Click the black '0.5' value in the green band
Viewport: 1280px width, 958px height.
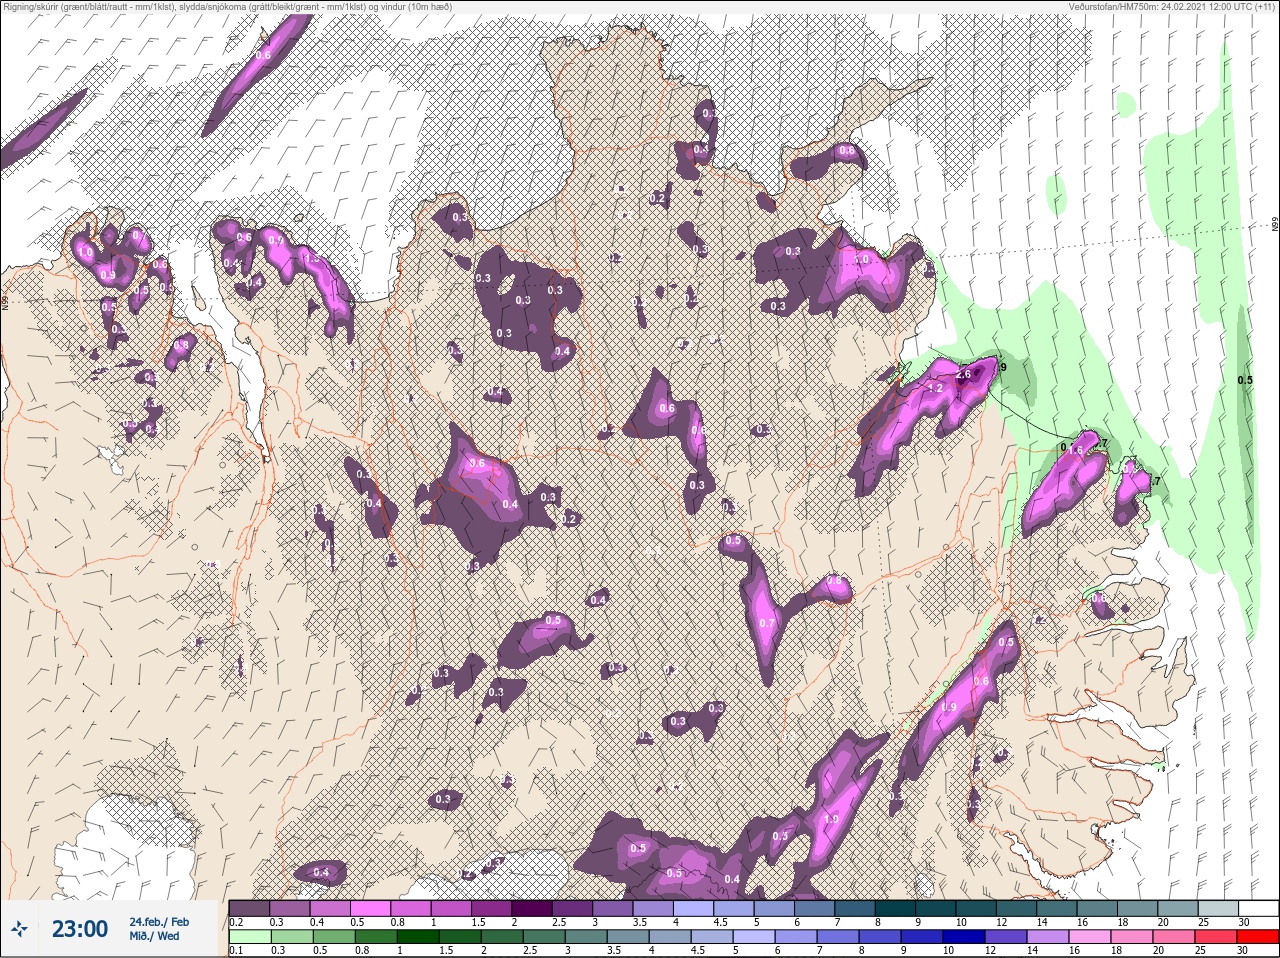click(1245, 380)
